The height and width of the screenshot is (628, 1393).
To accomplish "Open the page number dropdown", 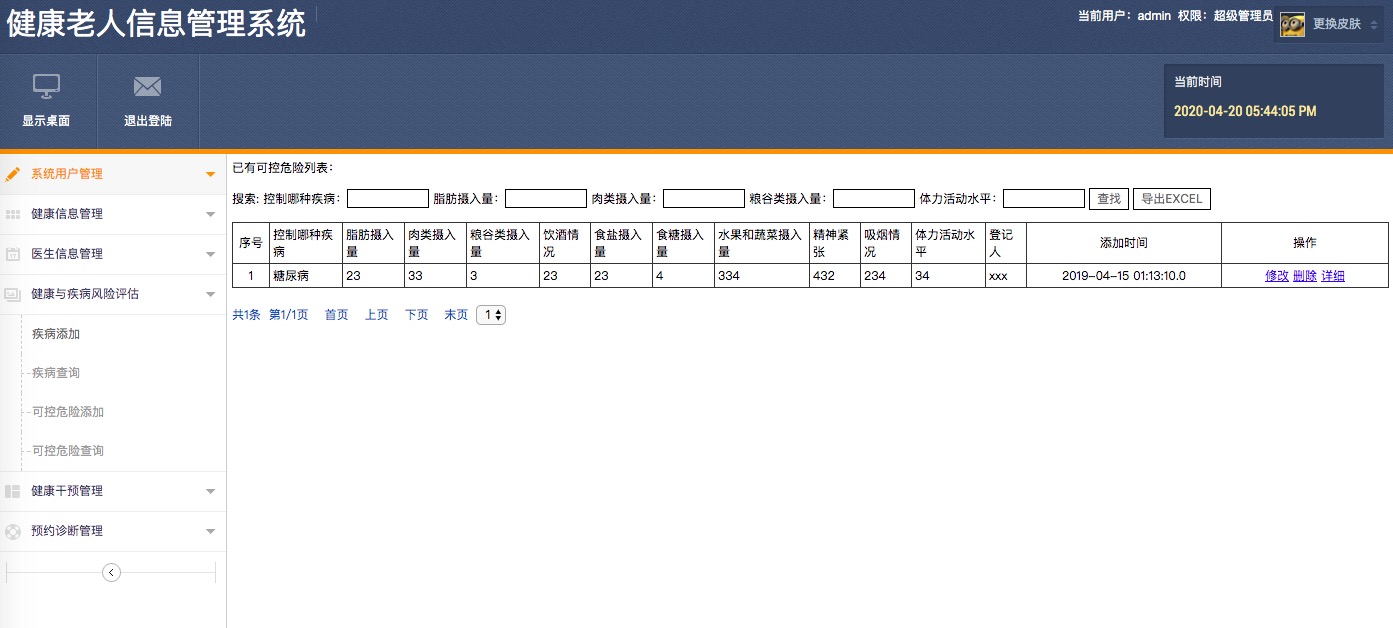I will pos(491,315).
